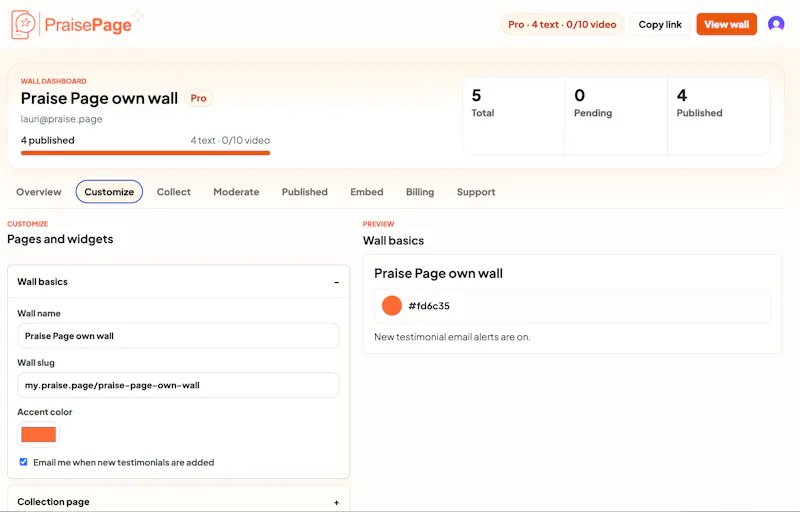Click the '4 text · 0/10 video' usage text under the wall title
Viewport: 800px width, 512px height.
[230, 140]
